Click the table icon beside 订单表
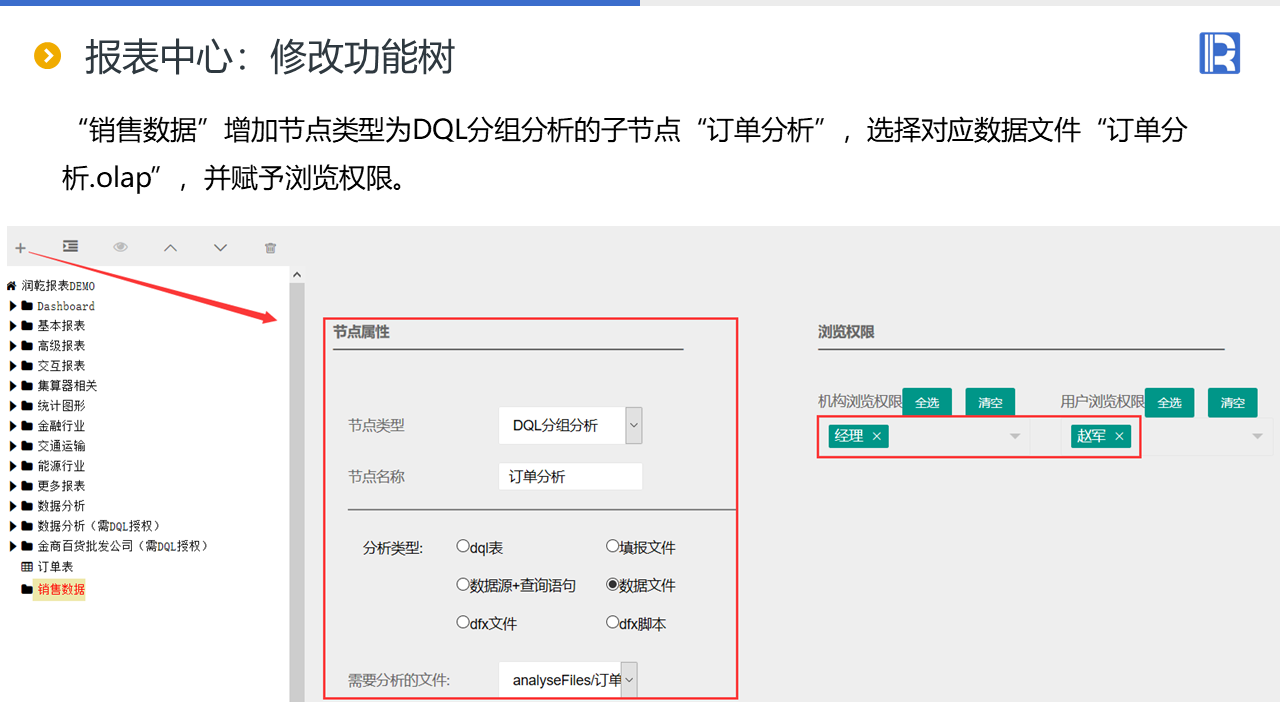 pyautogui.click(x=27, y=567)
